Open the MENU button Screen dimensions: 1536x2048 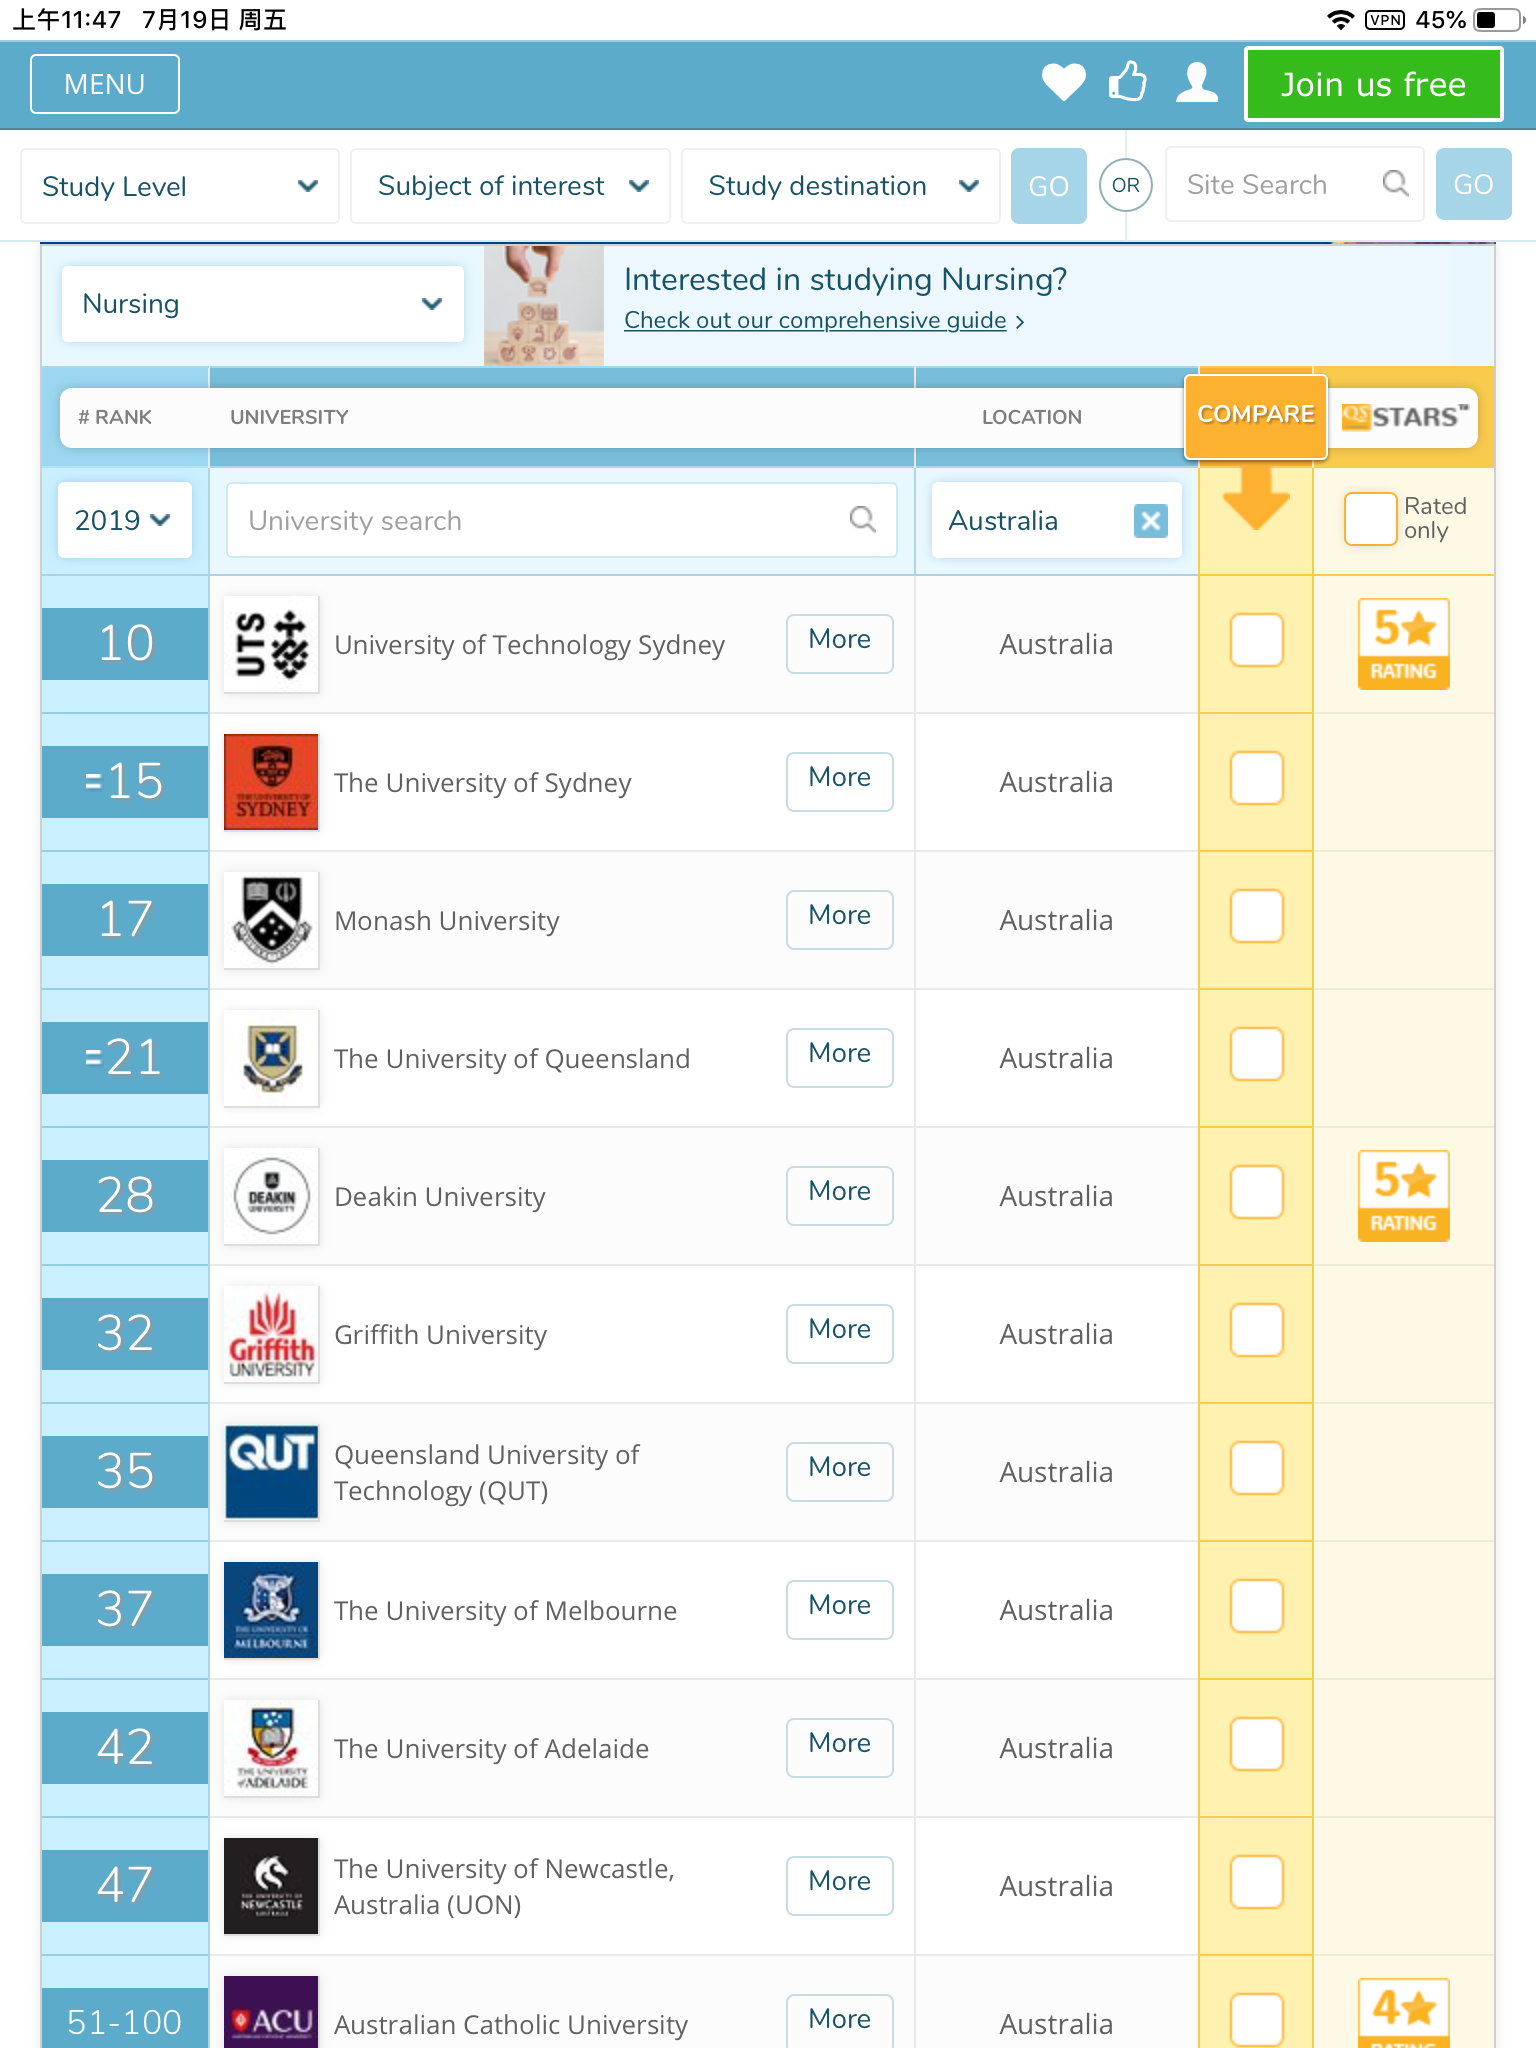(x=105, y=84)
